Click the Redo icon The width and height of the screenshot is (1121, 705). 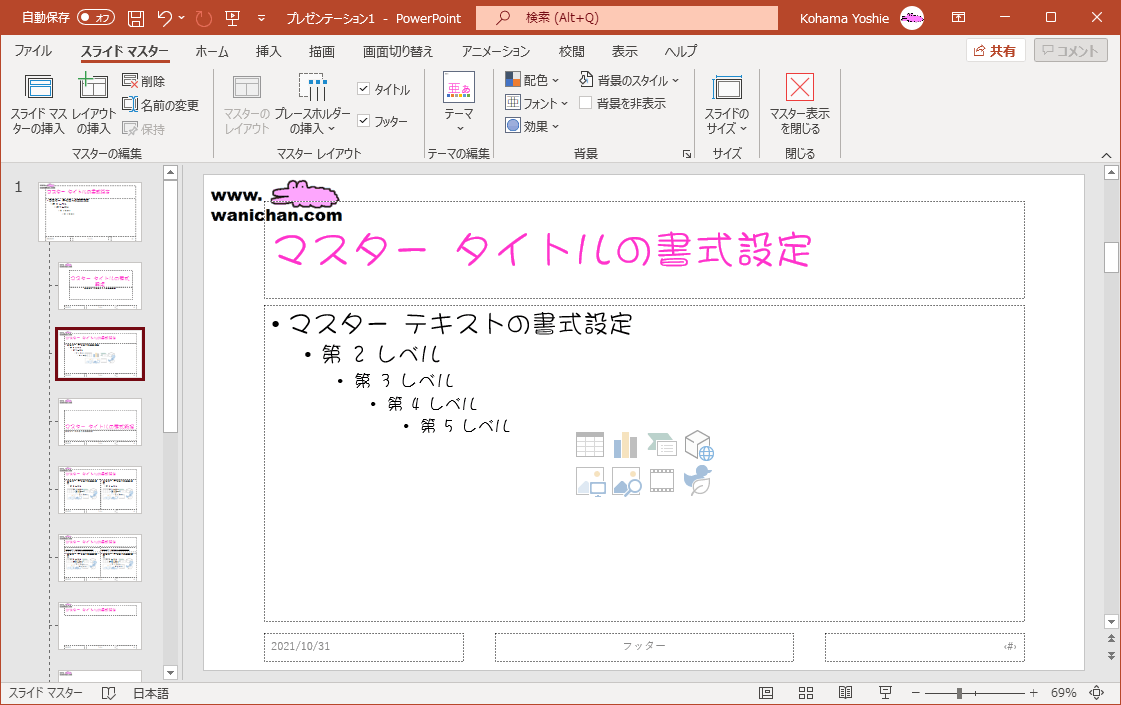(x=204, y=18)
